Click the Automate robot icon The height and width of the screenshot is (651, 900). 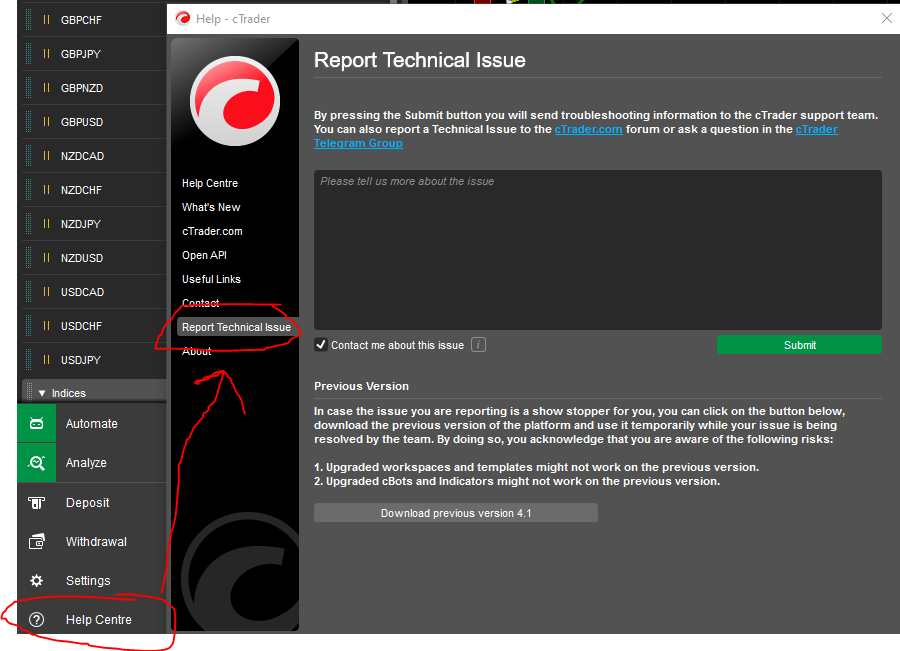(37, 424)
